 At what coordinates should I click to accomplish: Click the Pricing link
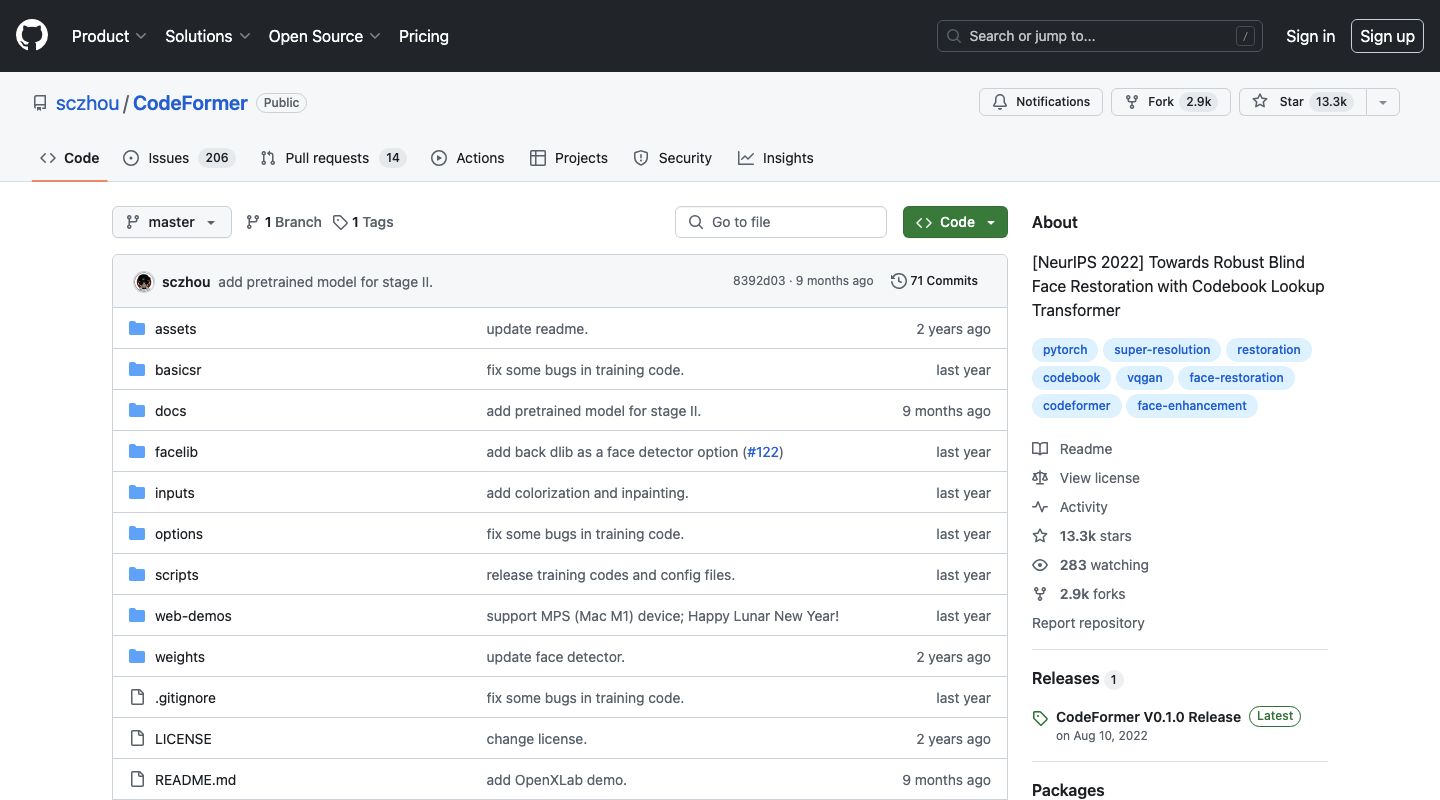(424, 36)
